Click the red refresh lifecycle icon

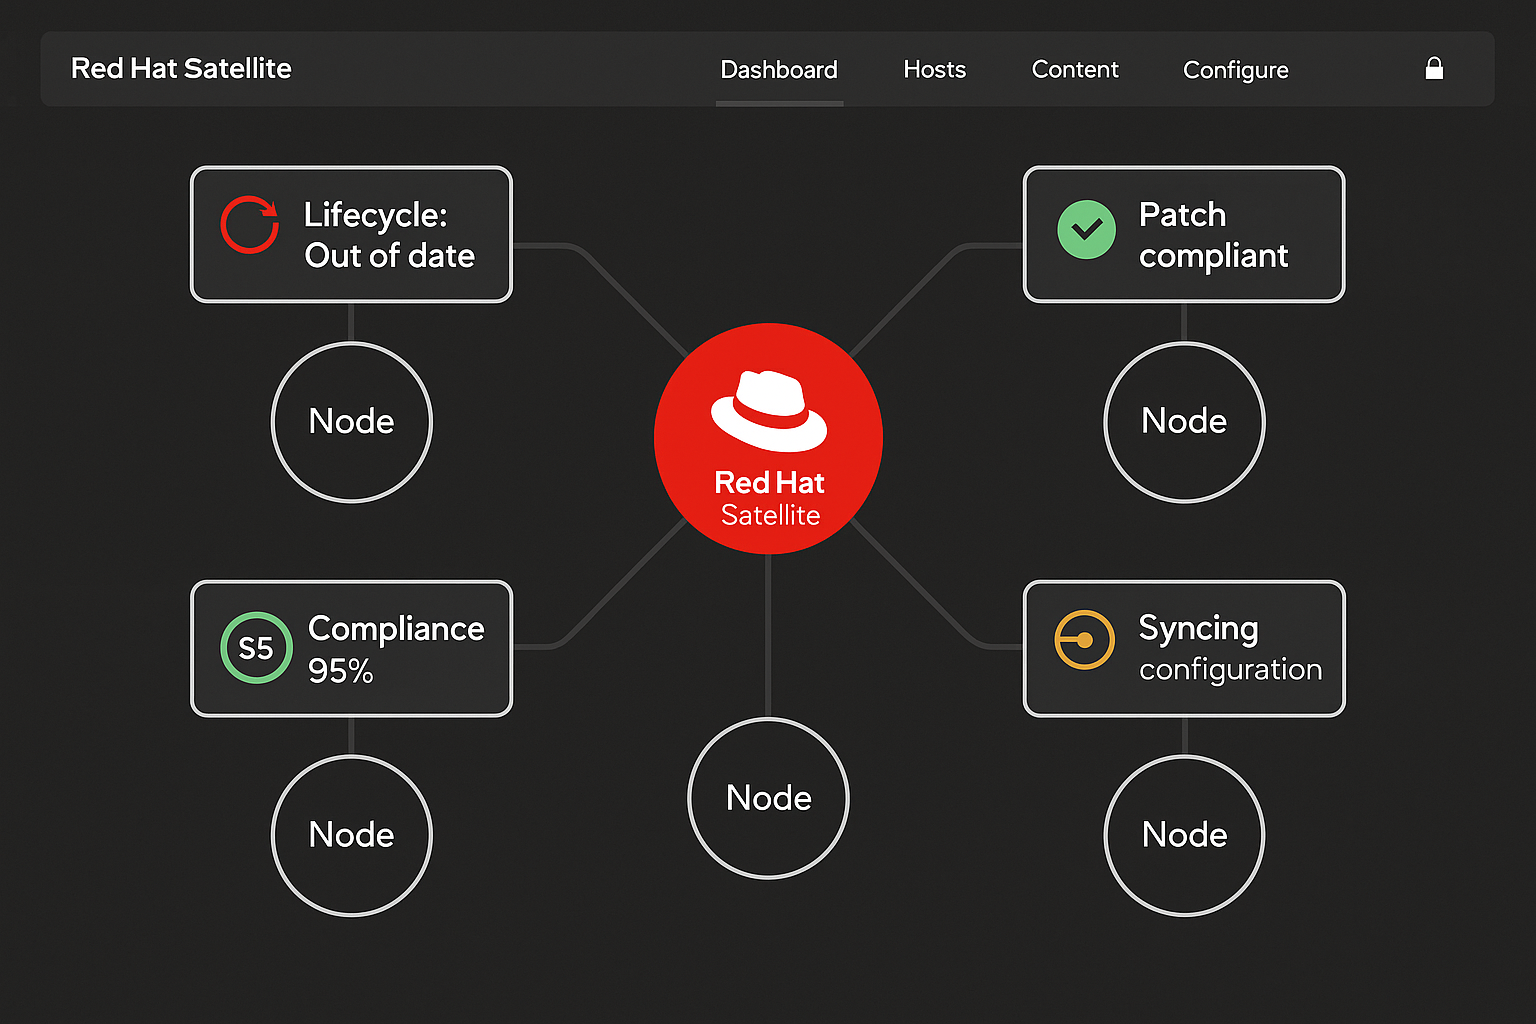pos(249,224)
